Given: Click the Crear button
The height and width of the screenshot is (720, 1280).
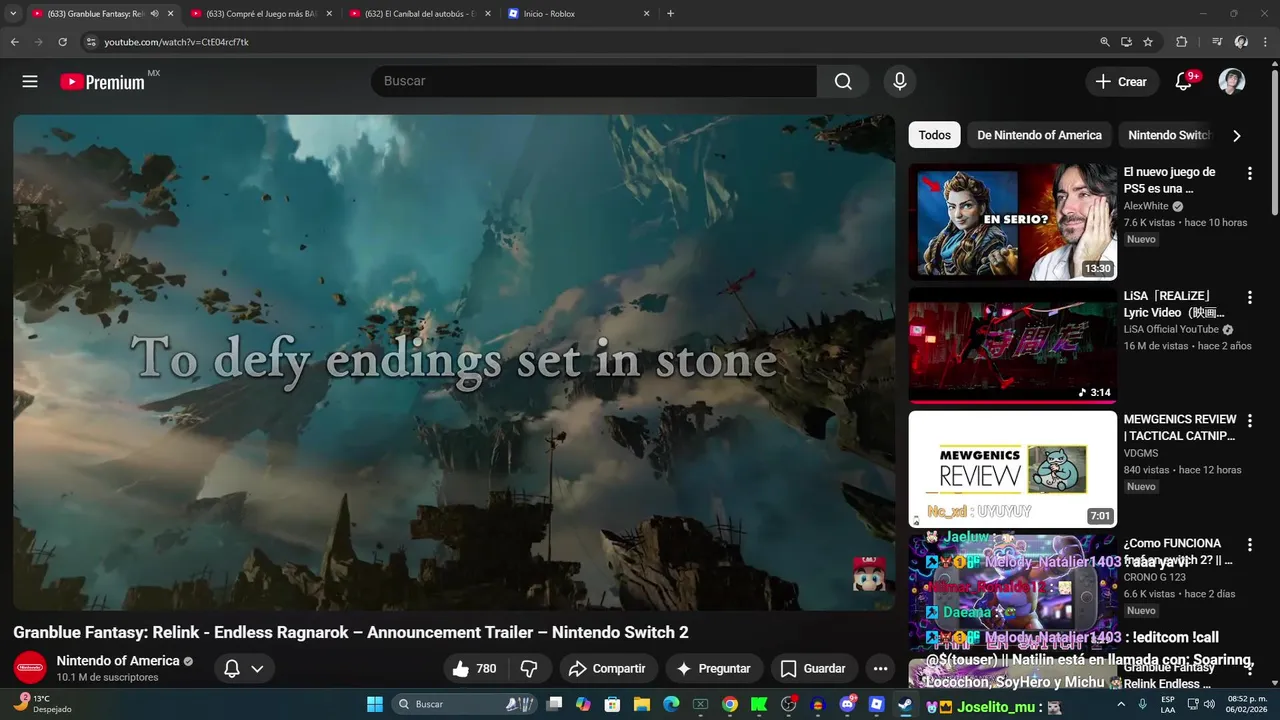Looking at the screenshot, I should pos(1122,82).
